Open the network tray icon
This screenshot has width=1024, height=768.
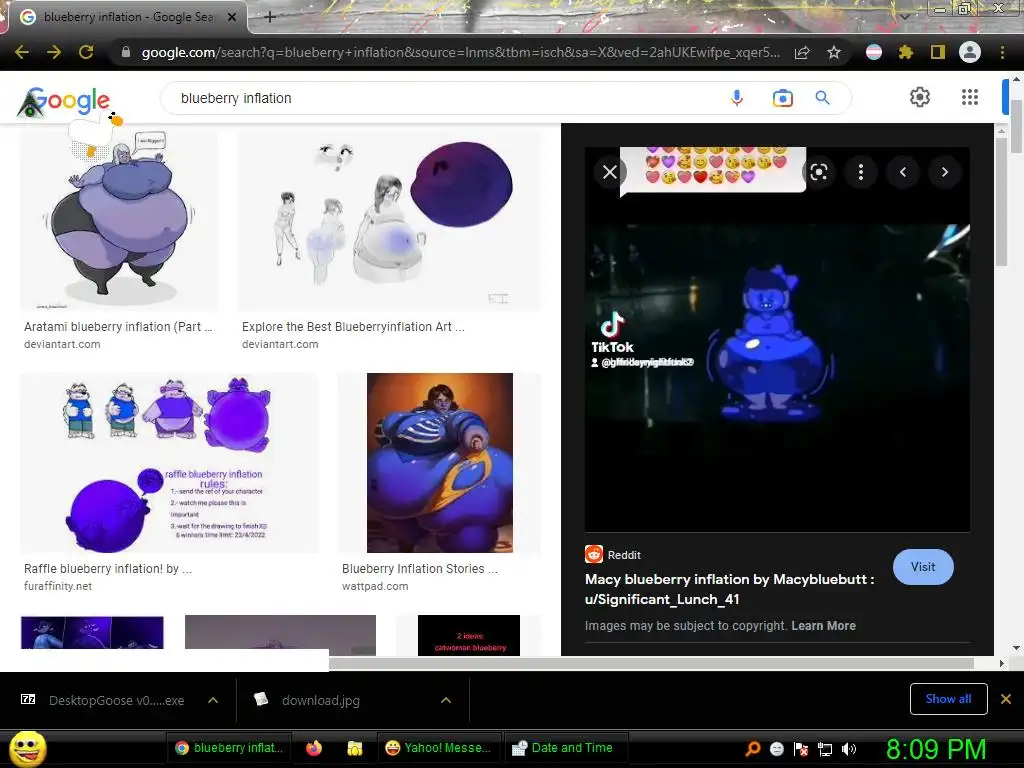click(x=825, y=749)
